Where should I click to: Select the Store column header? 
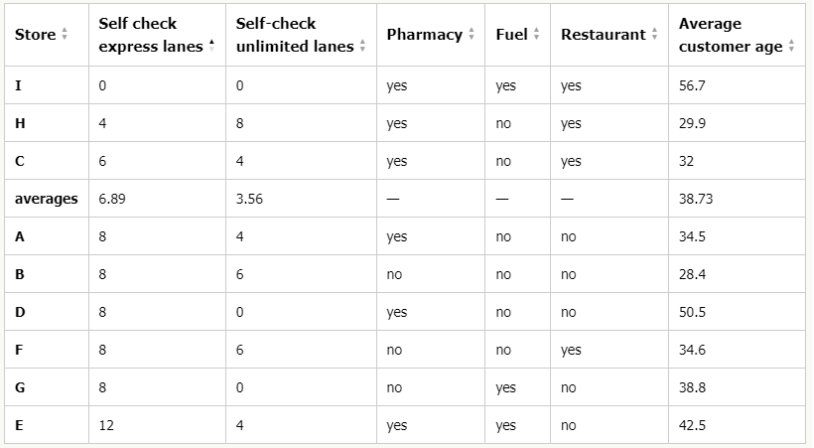tap(47, 35)
